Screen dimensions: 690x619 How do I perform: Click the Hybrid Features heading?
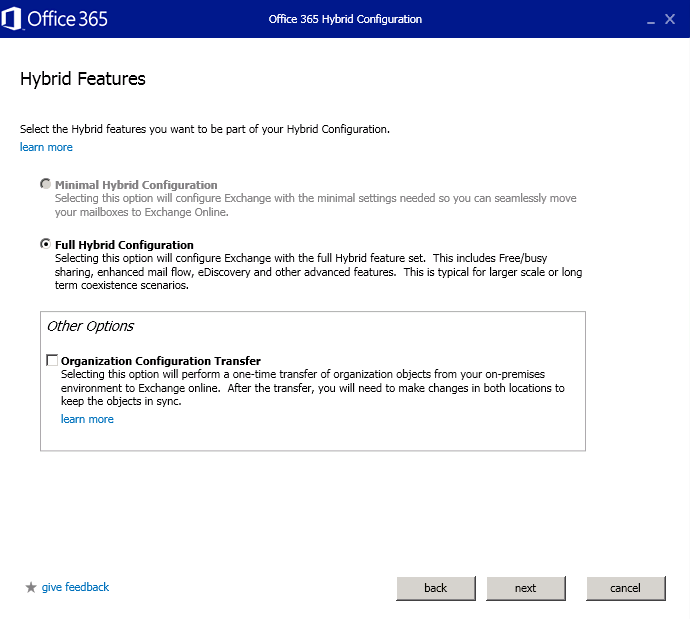tap(83, 79)
